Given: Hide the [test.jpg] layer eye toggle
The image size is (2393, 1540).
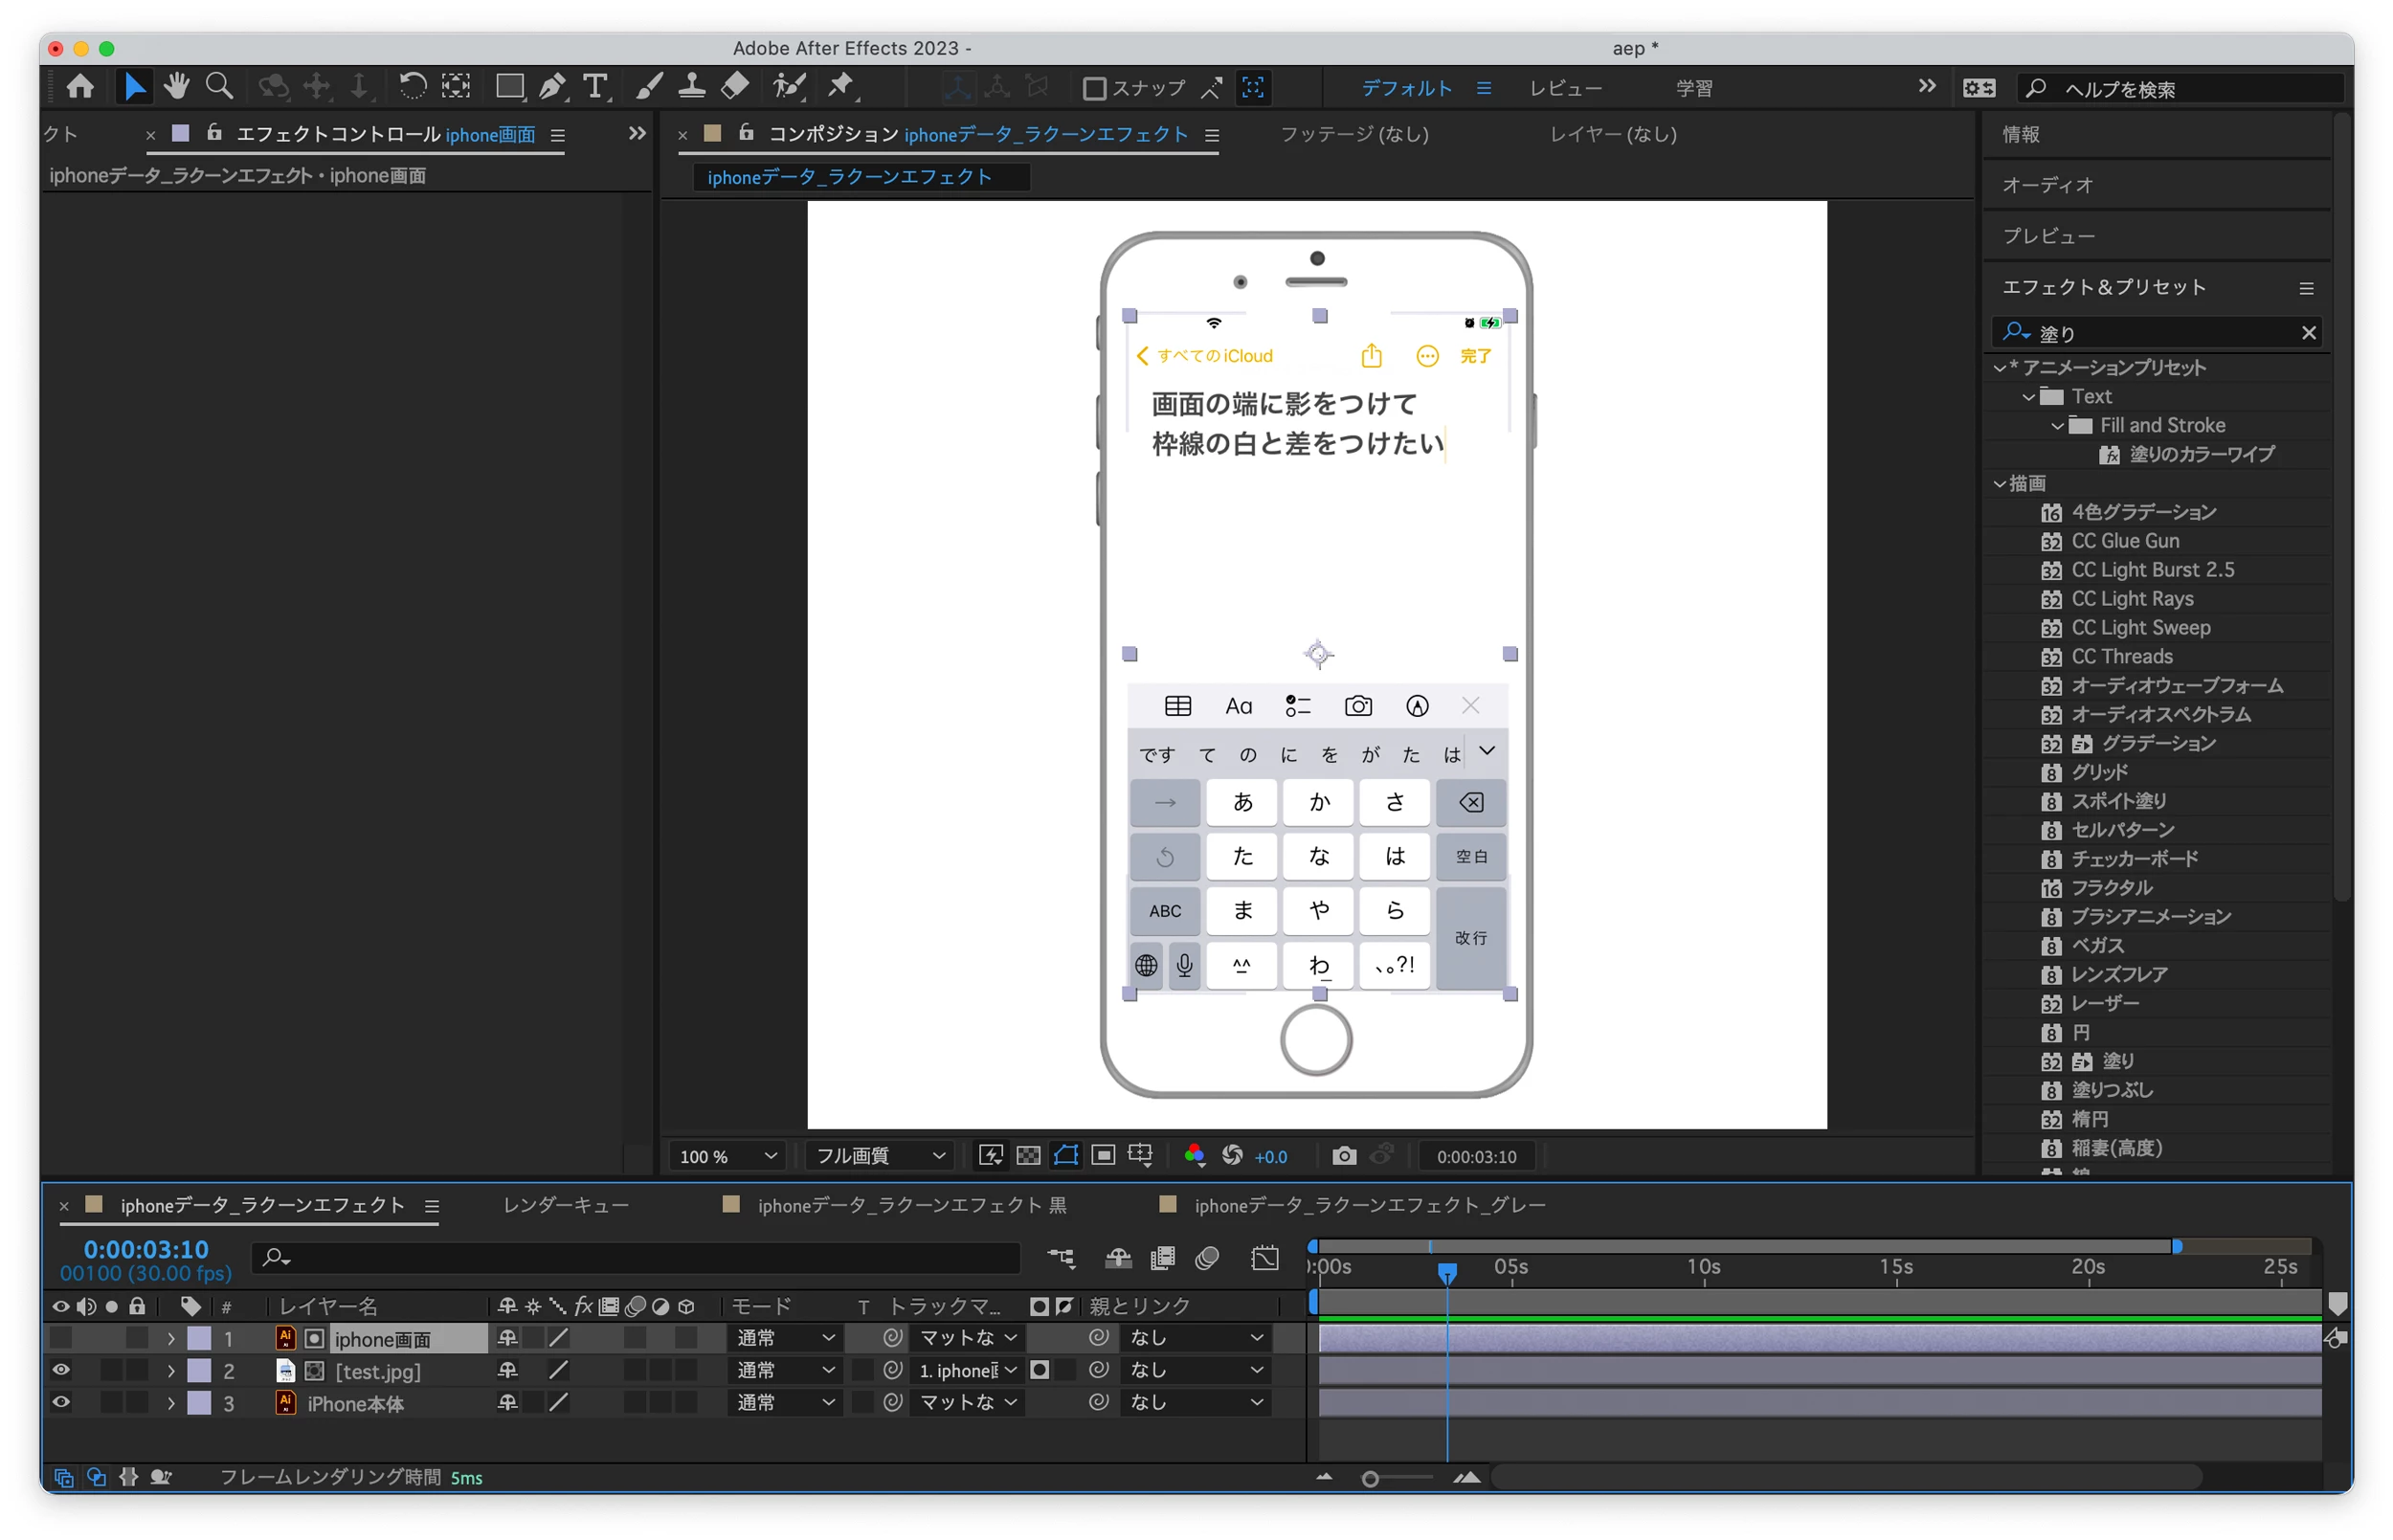Looking at the screenshot, I should tap(61, 1370).
